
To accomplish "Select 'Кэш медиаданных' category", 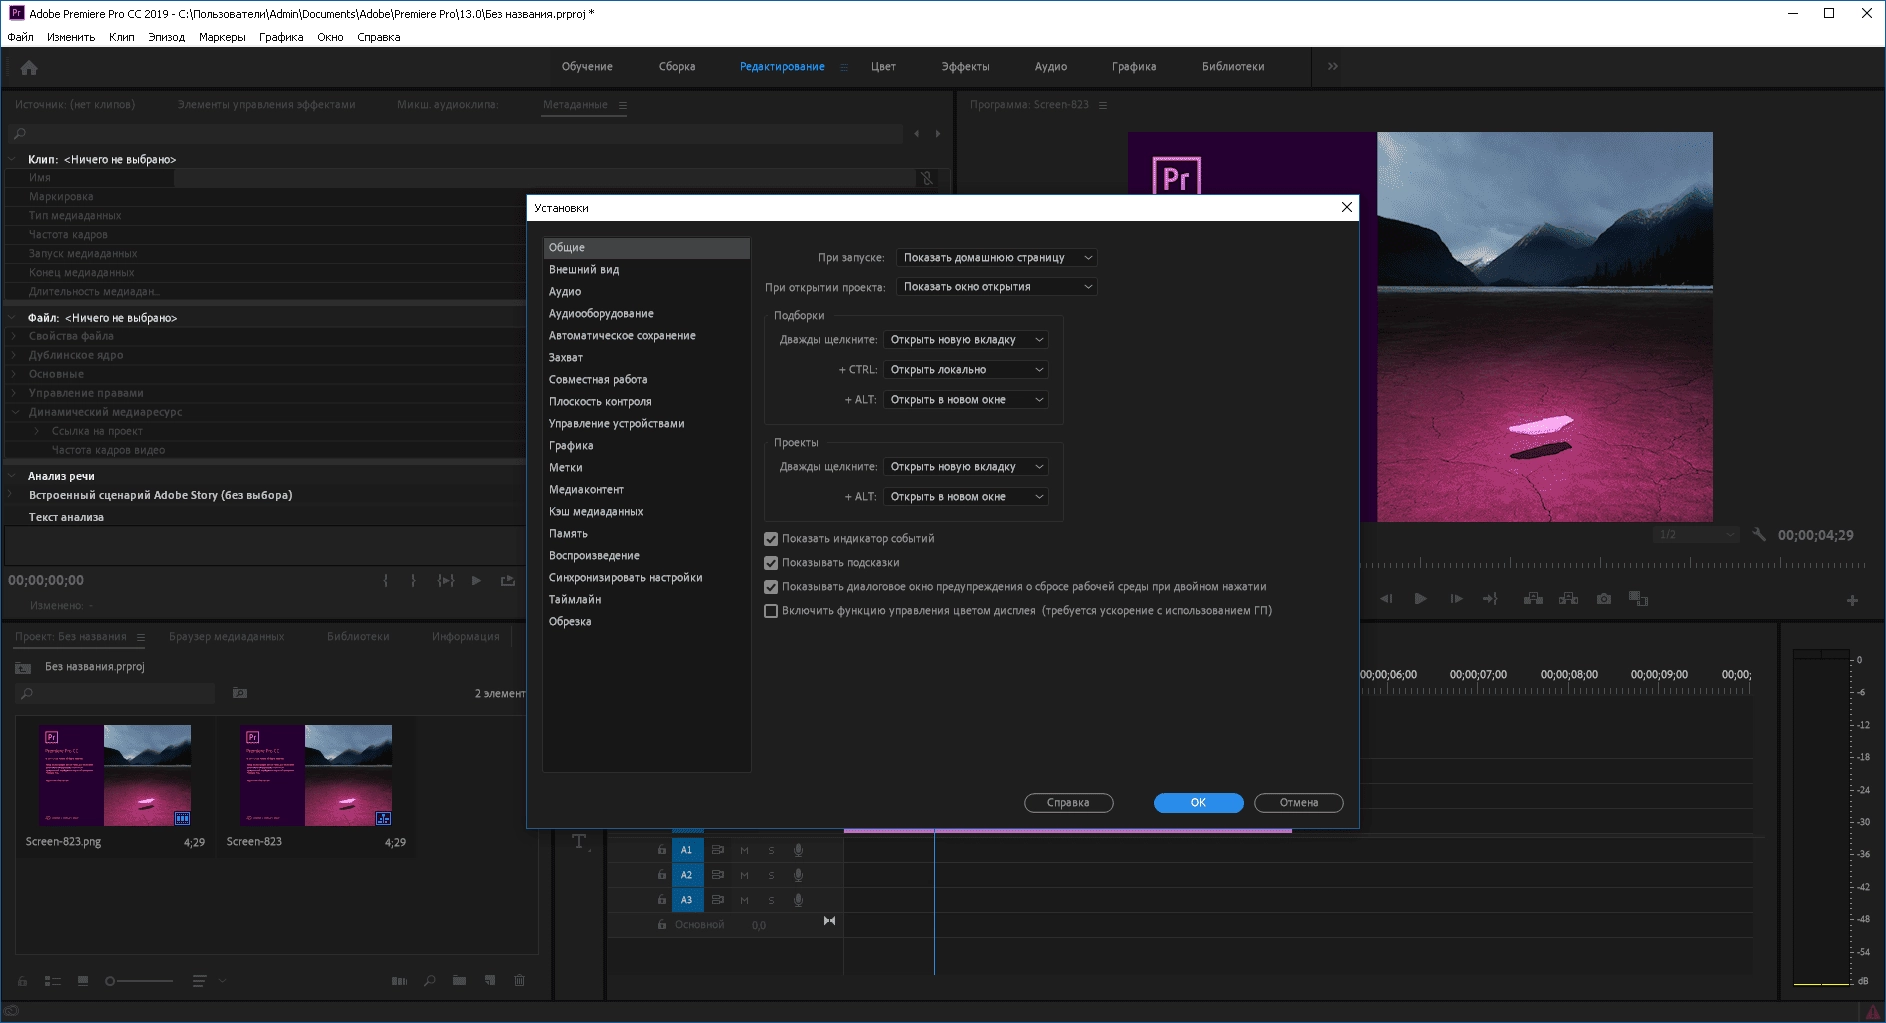I will click(646, 512).
